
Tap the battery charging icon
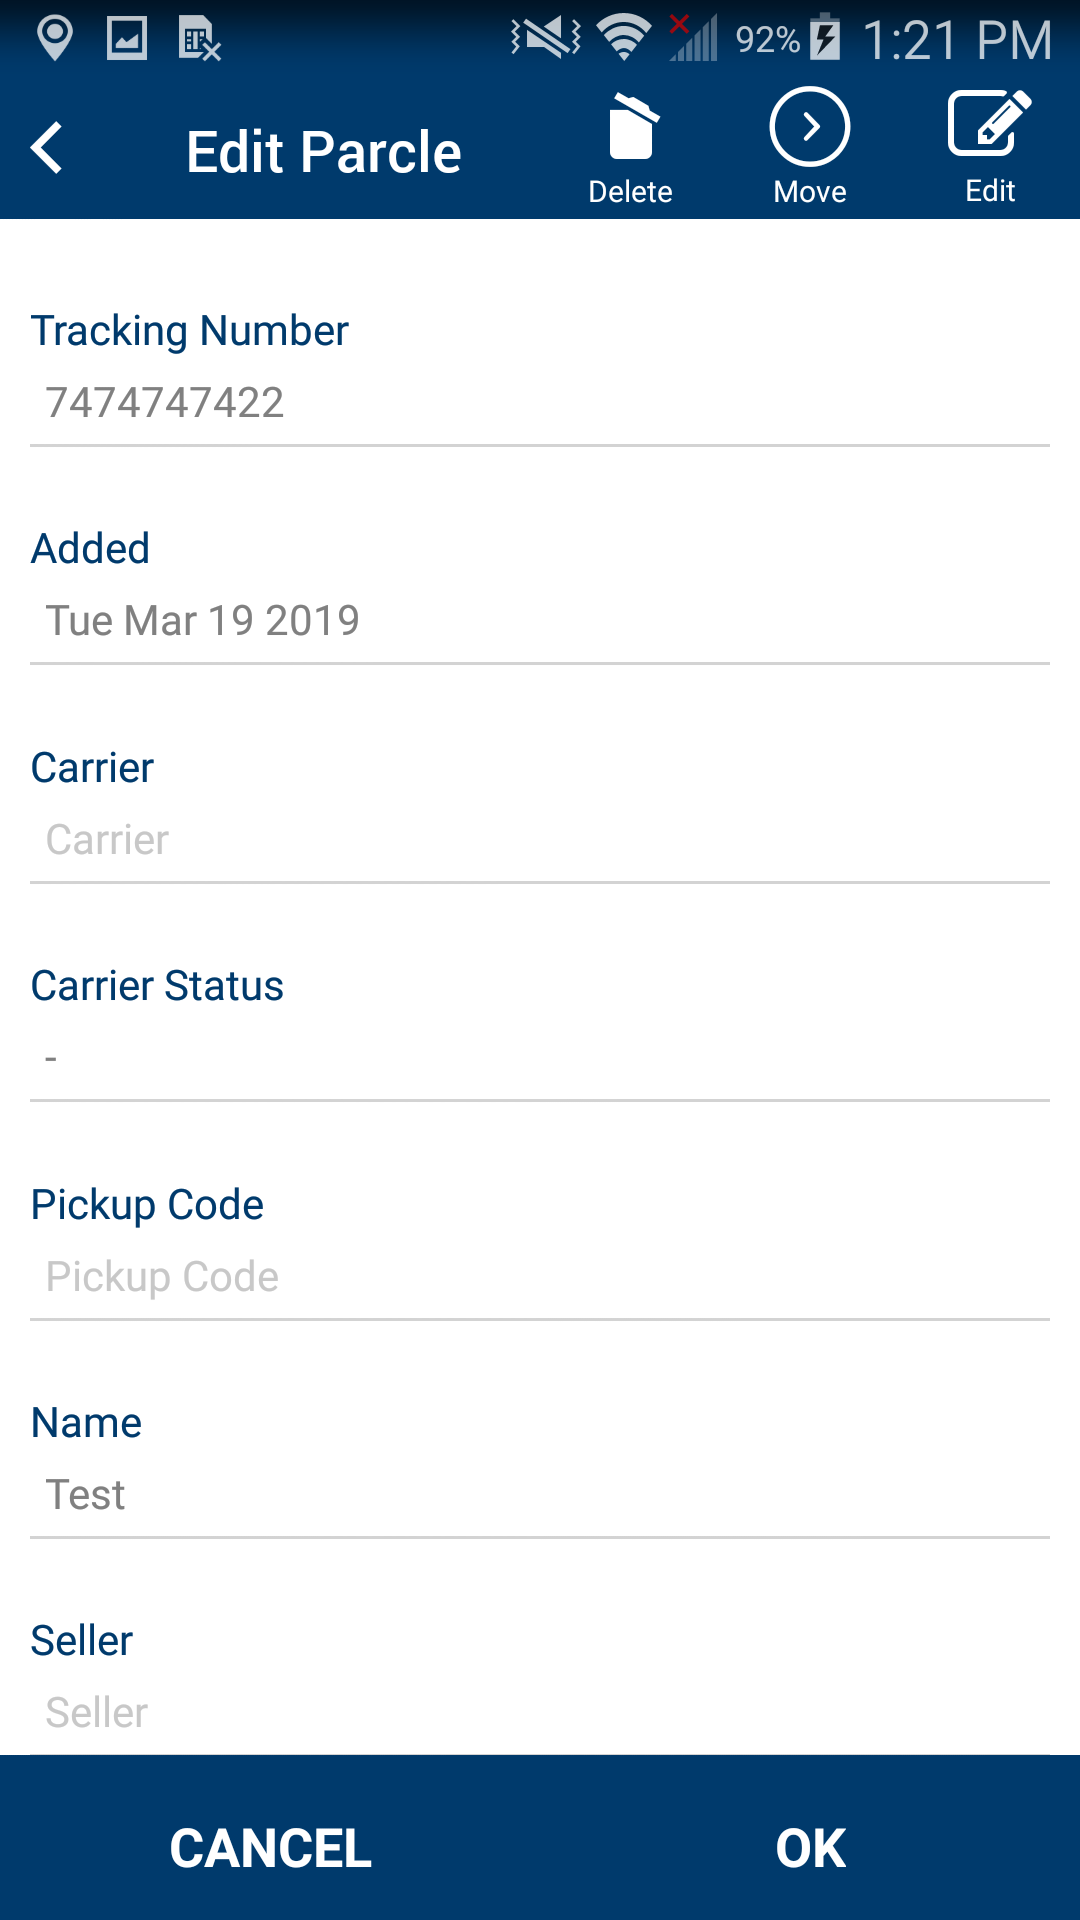(825, 39)
